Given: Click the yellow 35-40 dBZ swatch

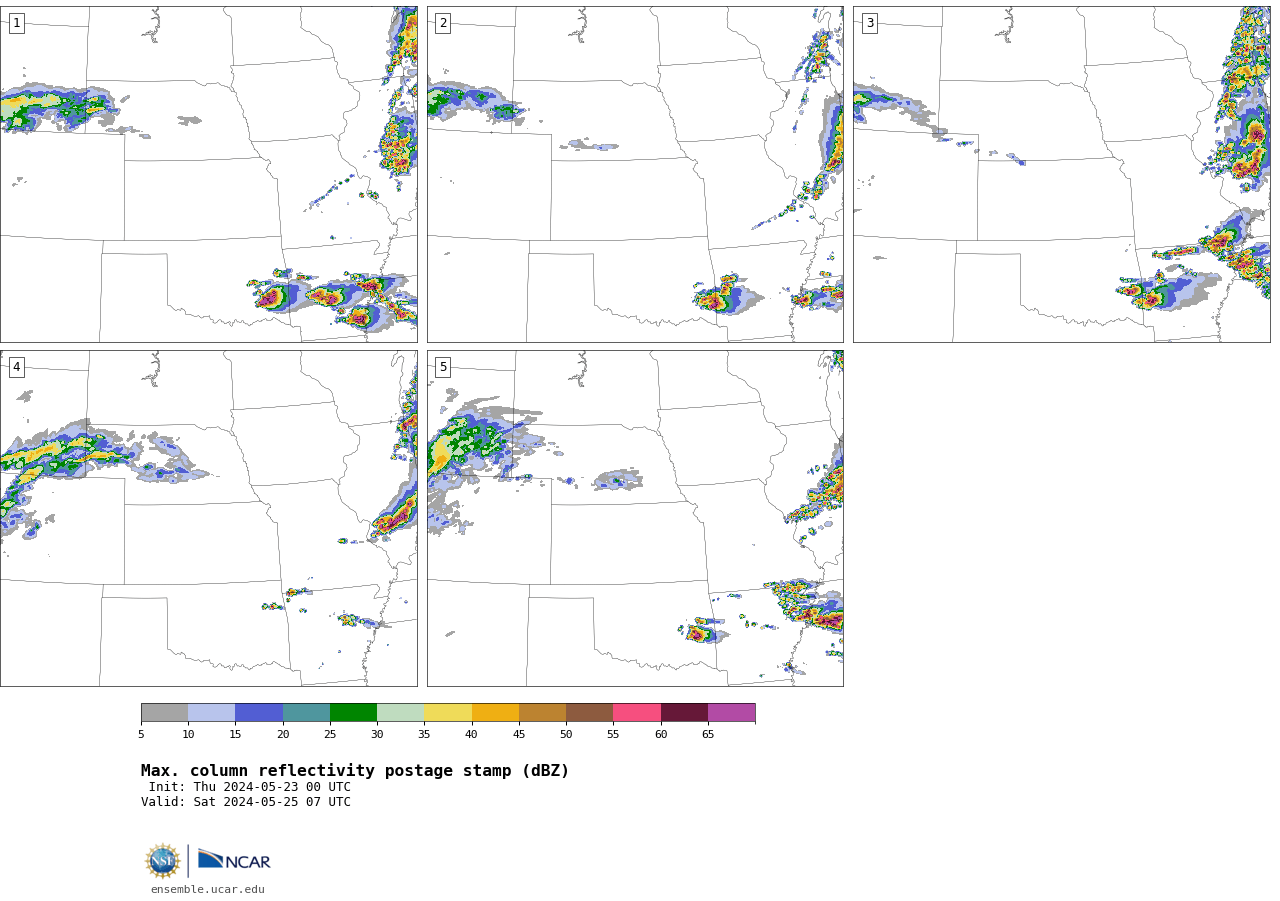Looking at the screenshot, I should click(448, 712).
